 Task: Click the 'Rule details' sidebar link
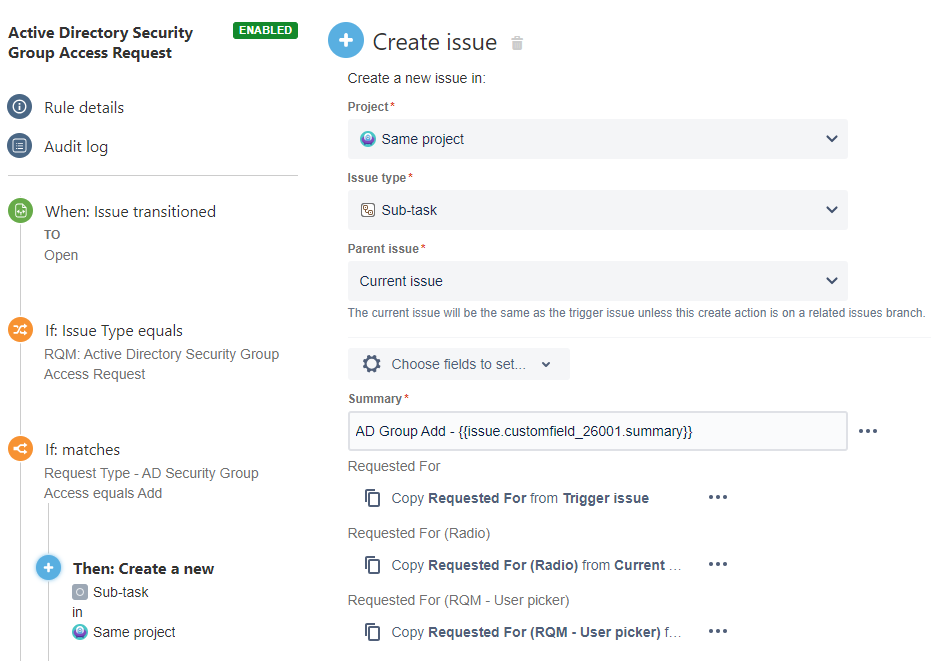click(x=83, y=107)
